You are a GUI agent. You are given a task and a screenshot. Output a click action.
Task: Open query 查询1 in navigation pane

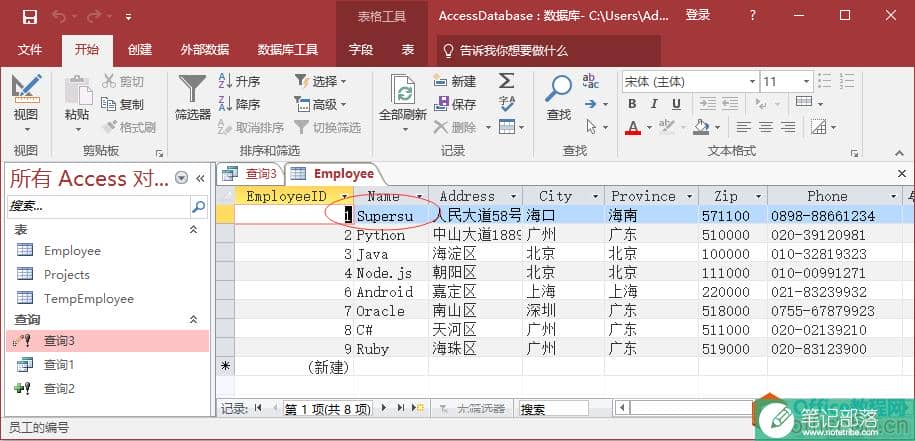pos(60,365)
